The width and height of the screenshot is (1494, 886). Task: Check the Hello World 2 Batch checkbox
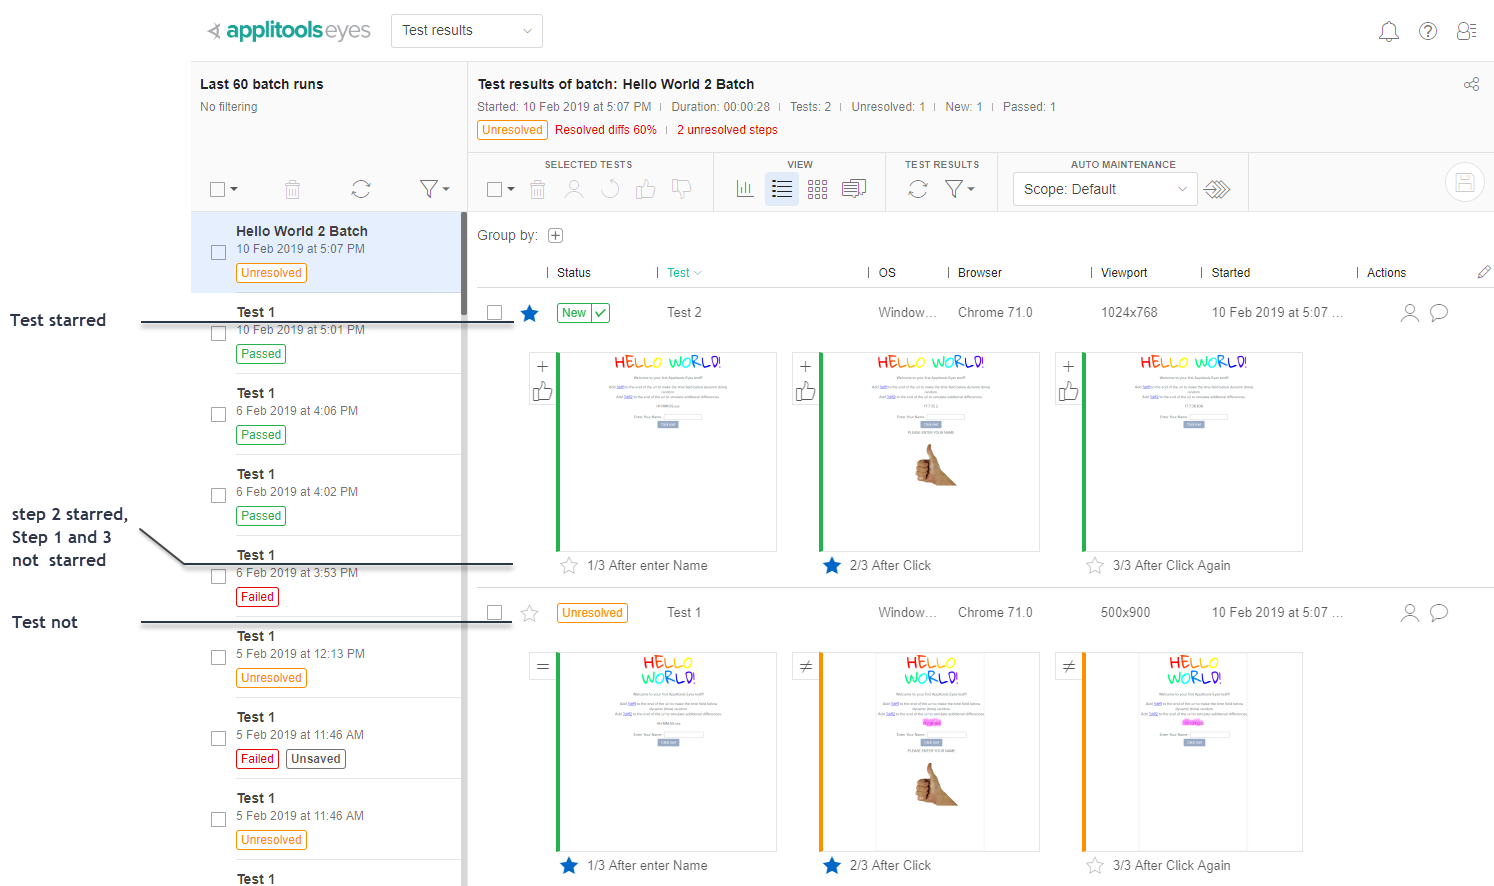pos(218,252)
